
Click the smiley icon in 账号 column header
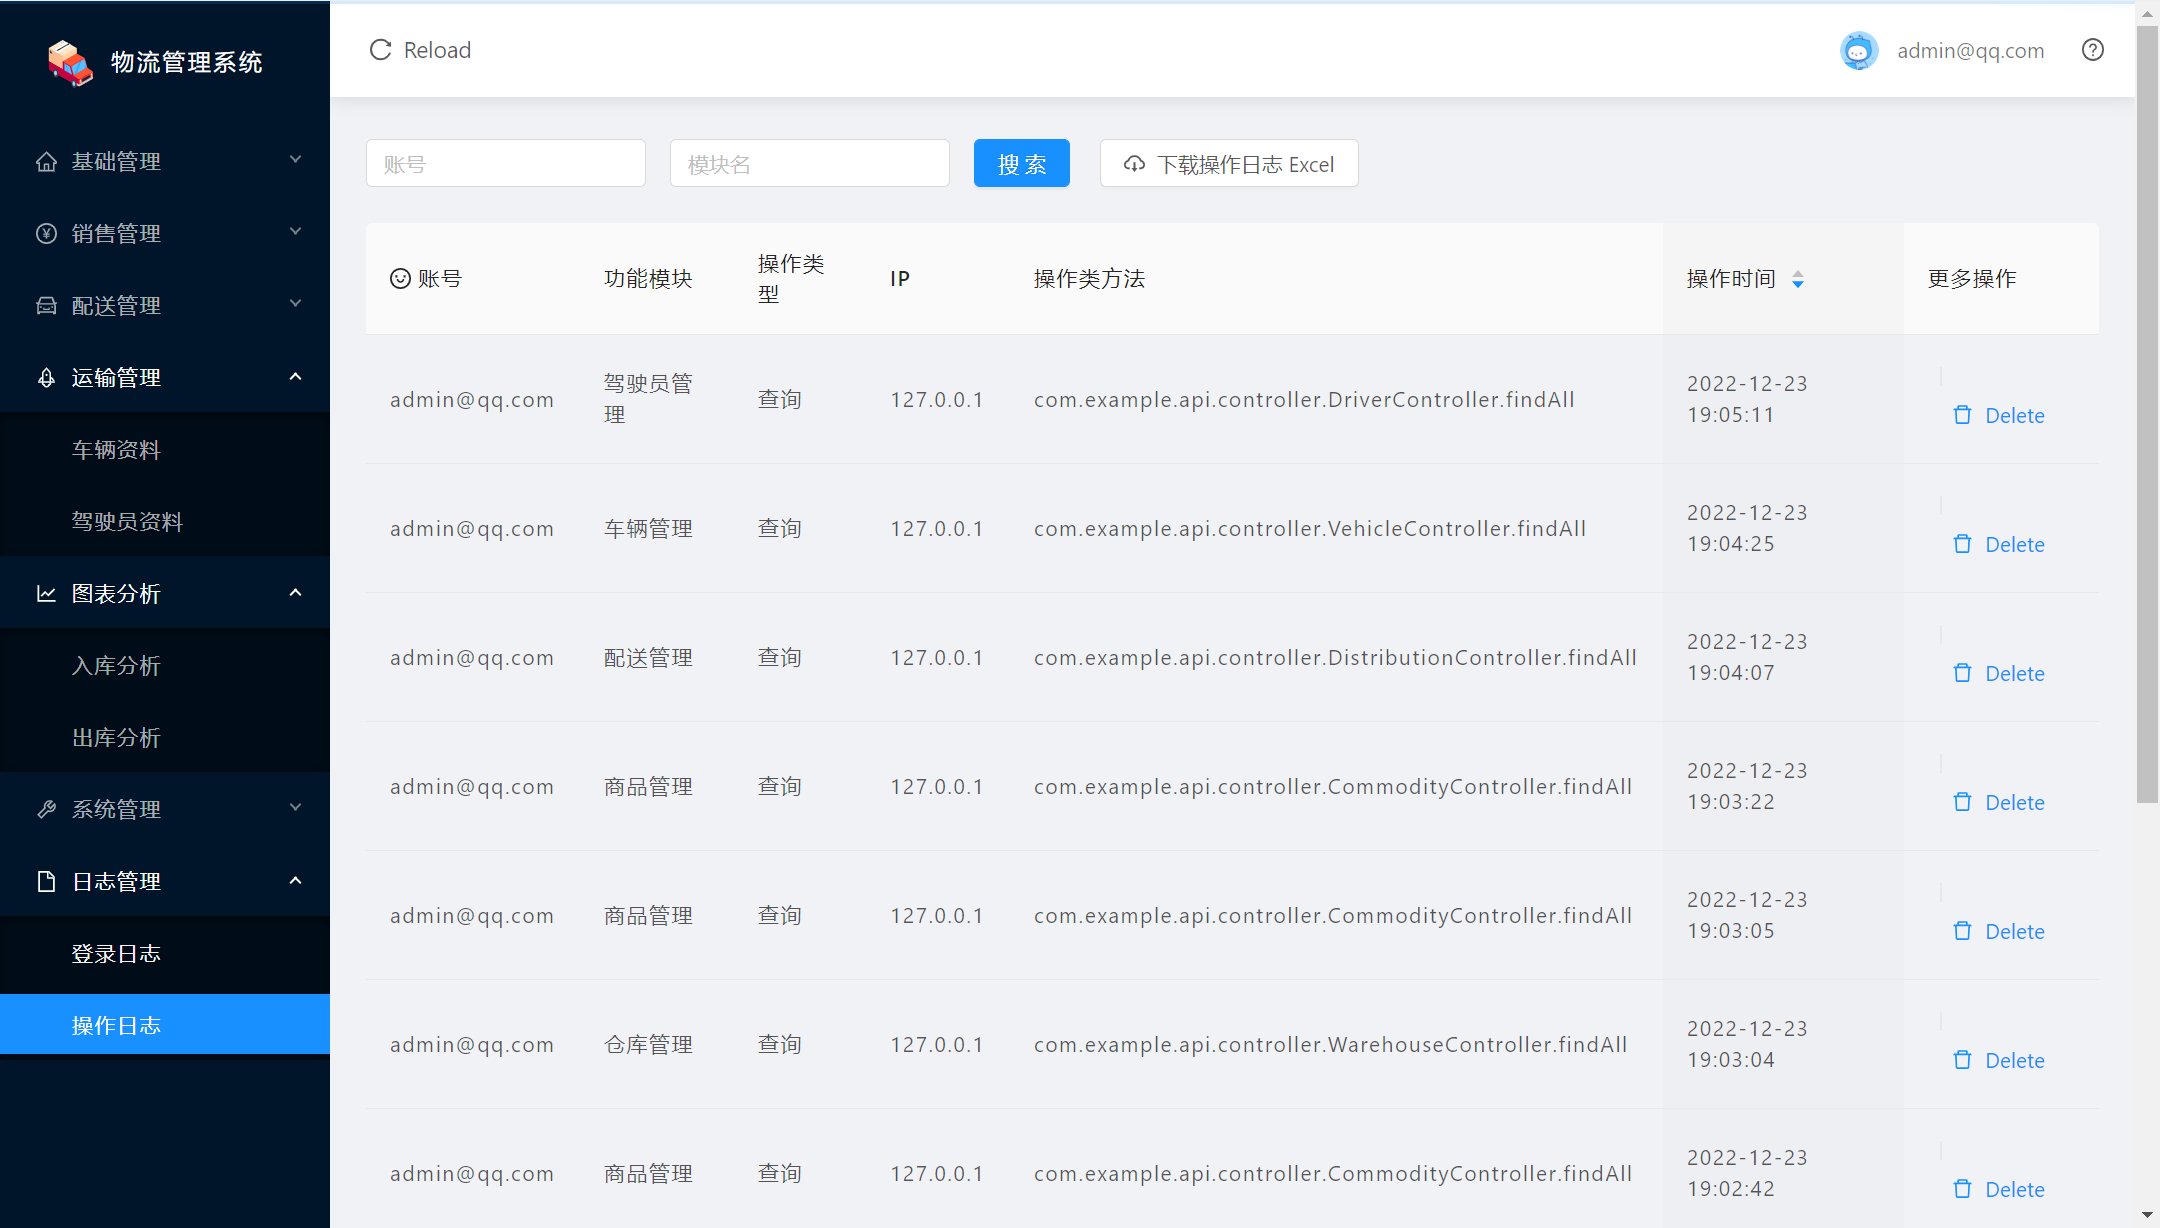coord(400,279)
